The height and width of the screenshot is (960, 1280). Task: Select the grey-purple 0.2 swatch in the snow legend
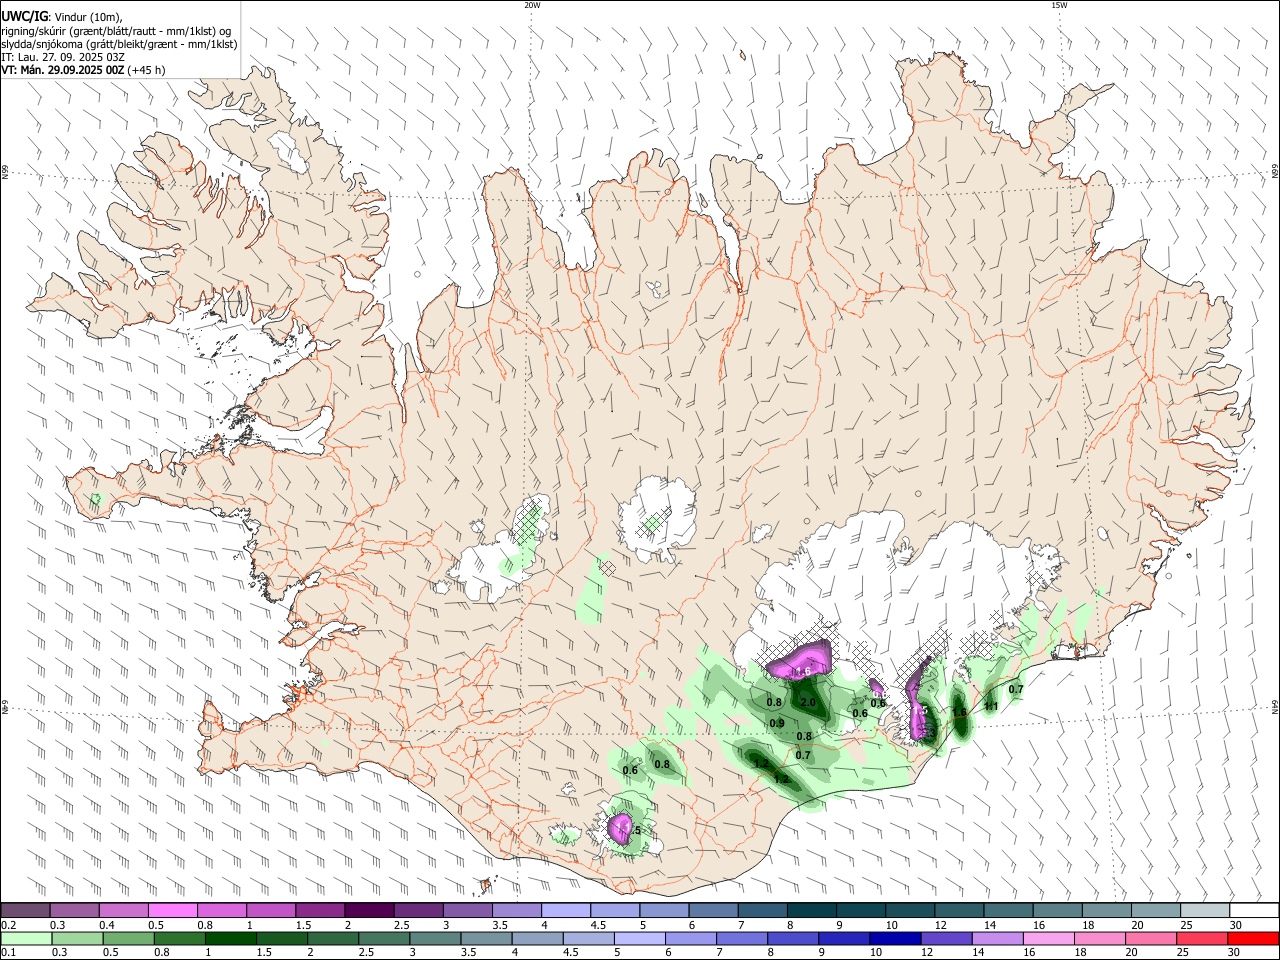point(25,911)
